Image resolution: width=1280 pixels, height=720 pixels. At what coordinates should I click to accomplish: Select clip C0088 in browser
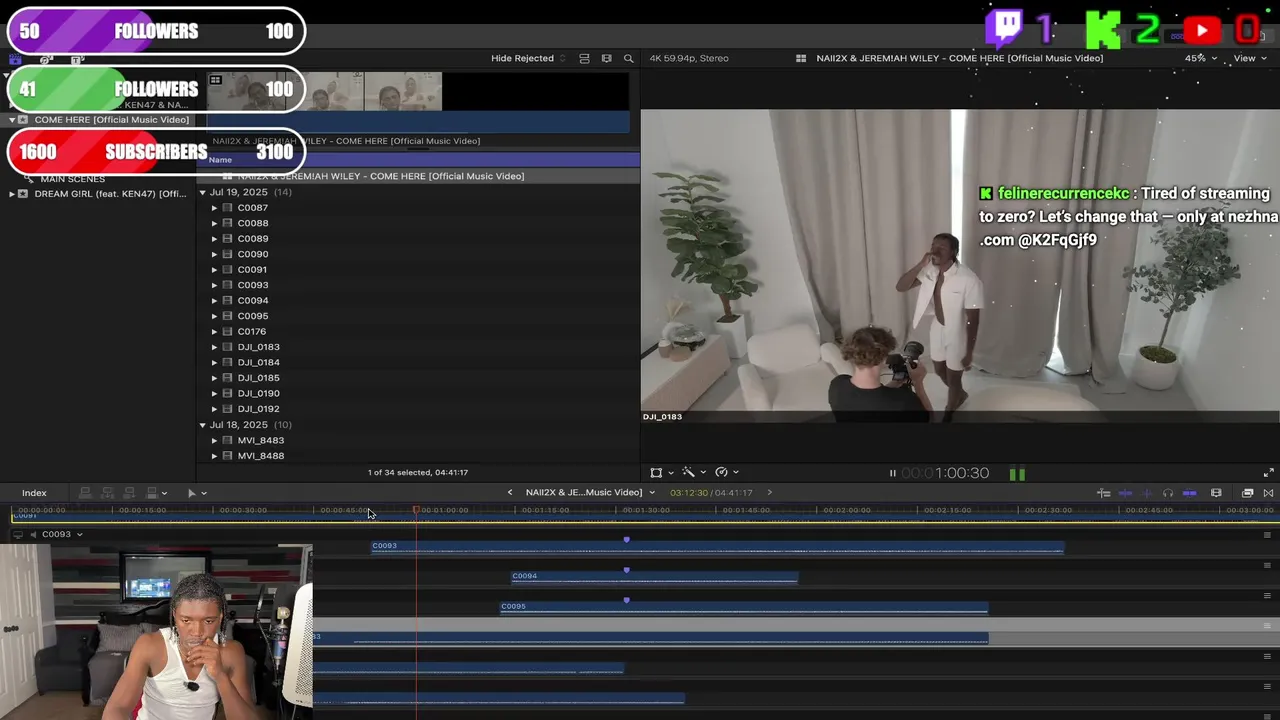tap(253, 223)
